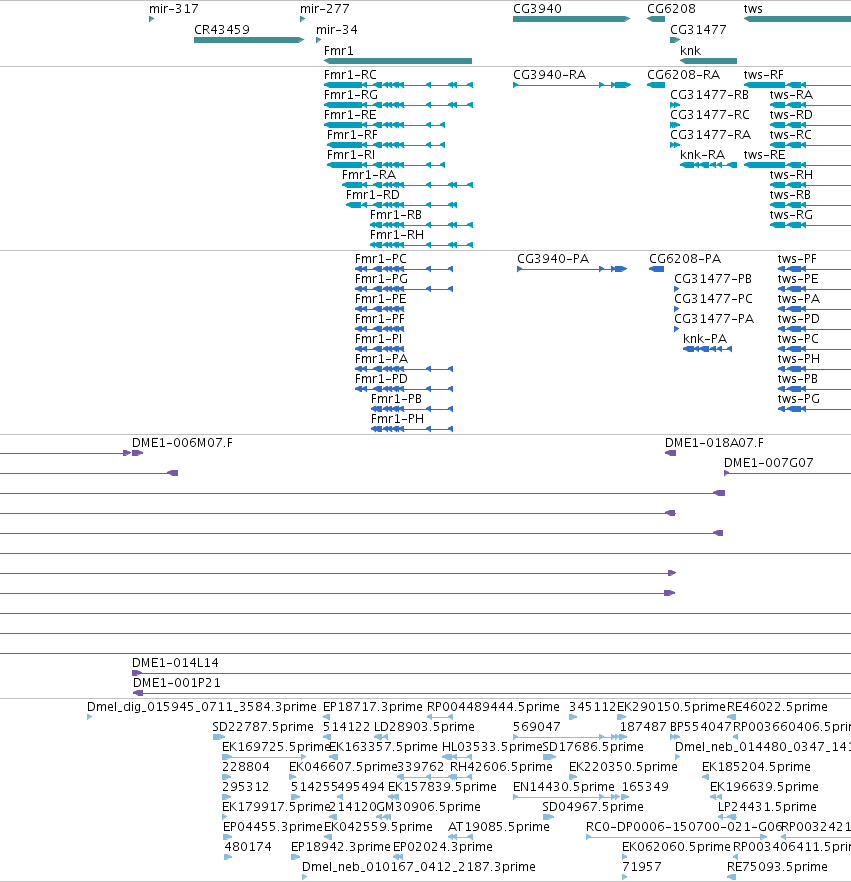Select transcript tws-RG
Screen dimensions: 851x882
tap(791, 215)
